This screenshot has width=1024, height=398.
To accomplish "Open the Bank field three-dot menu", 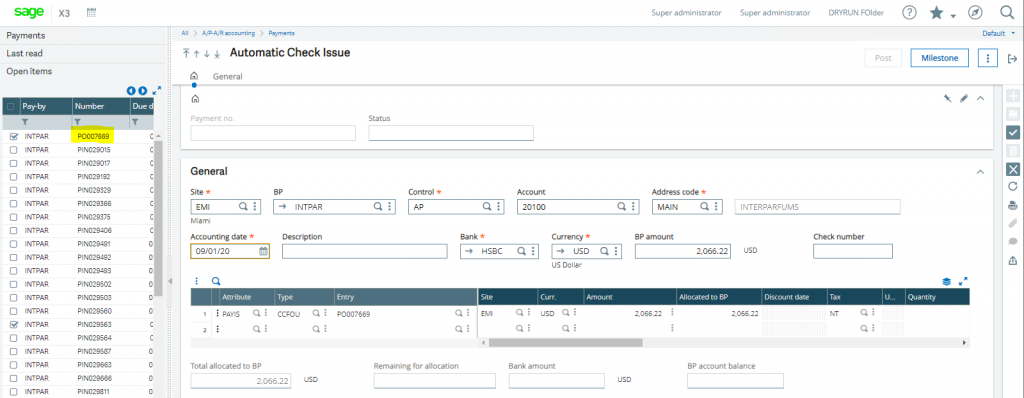I will point(534,251).
